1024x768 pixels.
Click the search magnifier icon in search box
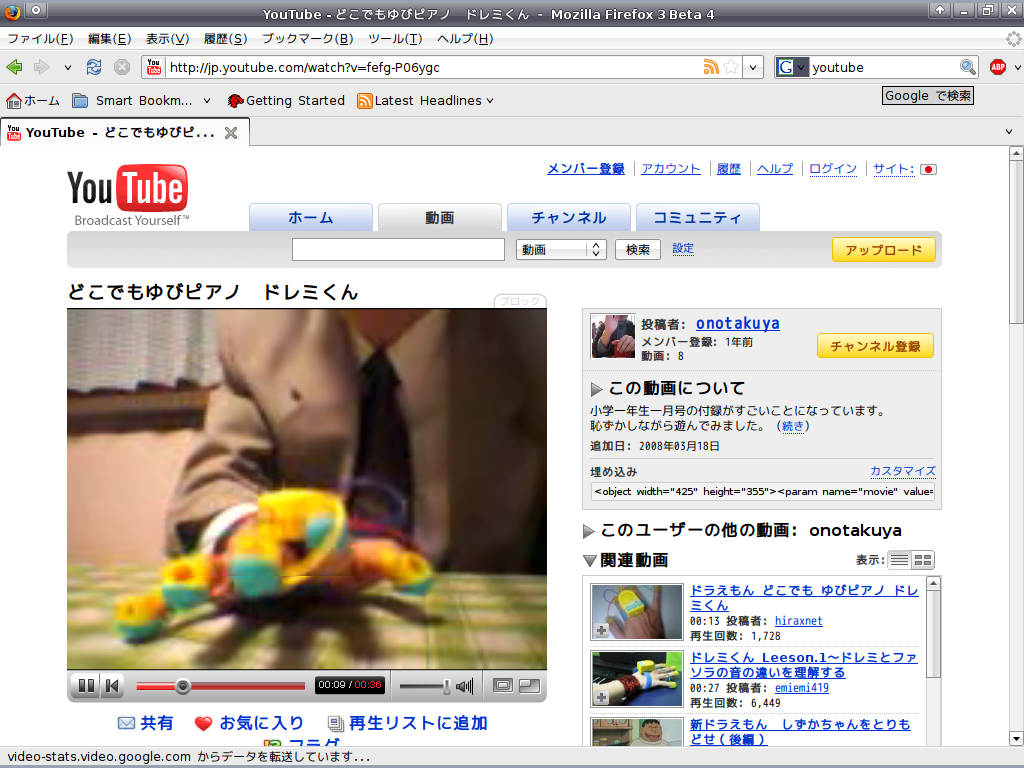pyautogui.click(x=967, y=67)
